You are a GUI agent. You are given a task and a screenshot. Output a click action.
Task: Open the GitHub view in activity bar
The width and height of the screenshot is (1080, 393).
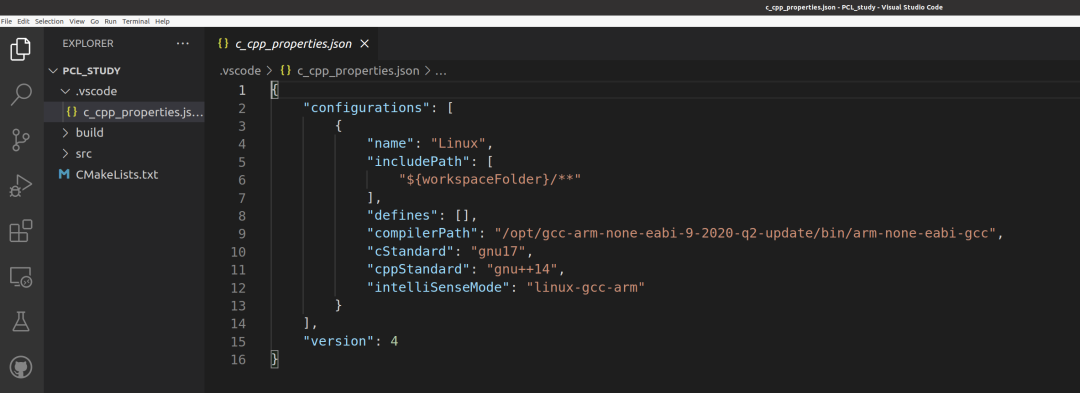click(21, 366)
